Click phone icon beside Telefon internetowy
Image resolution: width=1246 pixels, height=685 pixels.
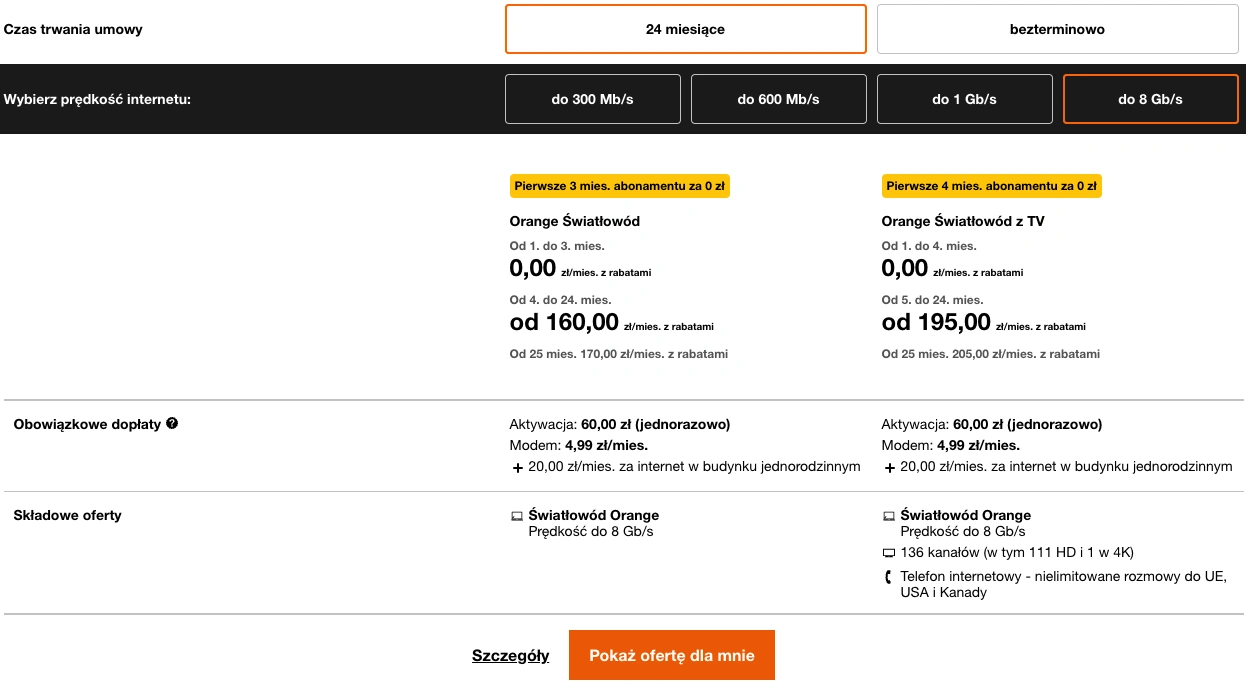pyautogui.click(x=888, y=577)
